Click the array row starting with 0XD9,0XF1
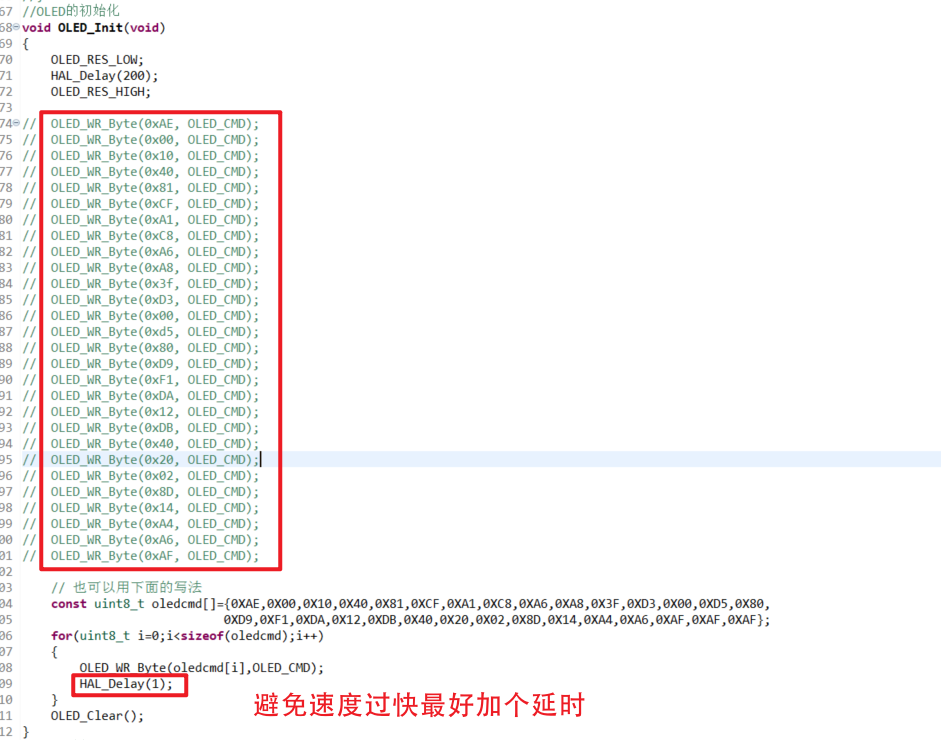This screenshot has width=941, height=740. click(x=497, y=619)
